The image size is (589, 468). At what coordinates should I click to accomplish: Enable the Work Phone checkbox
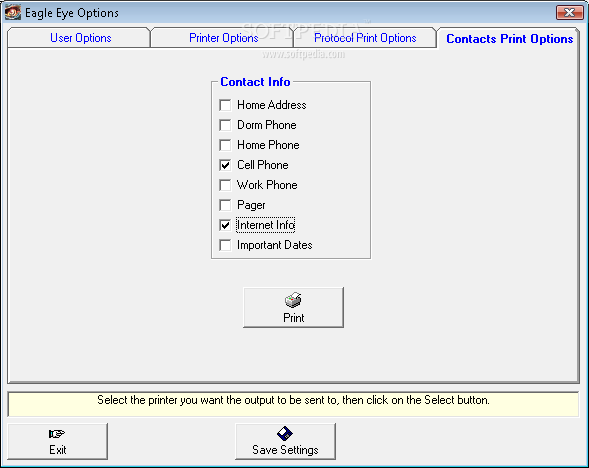pos(225,185)
